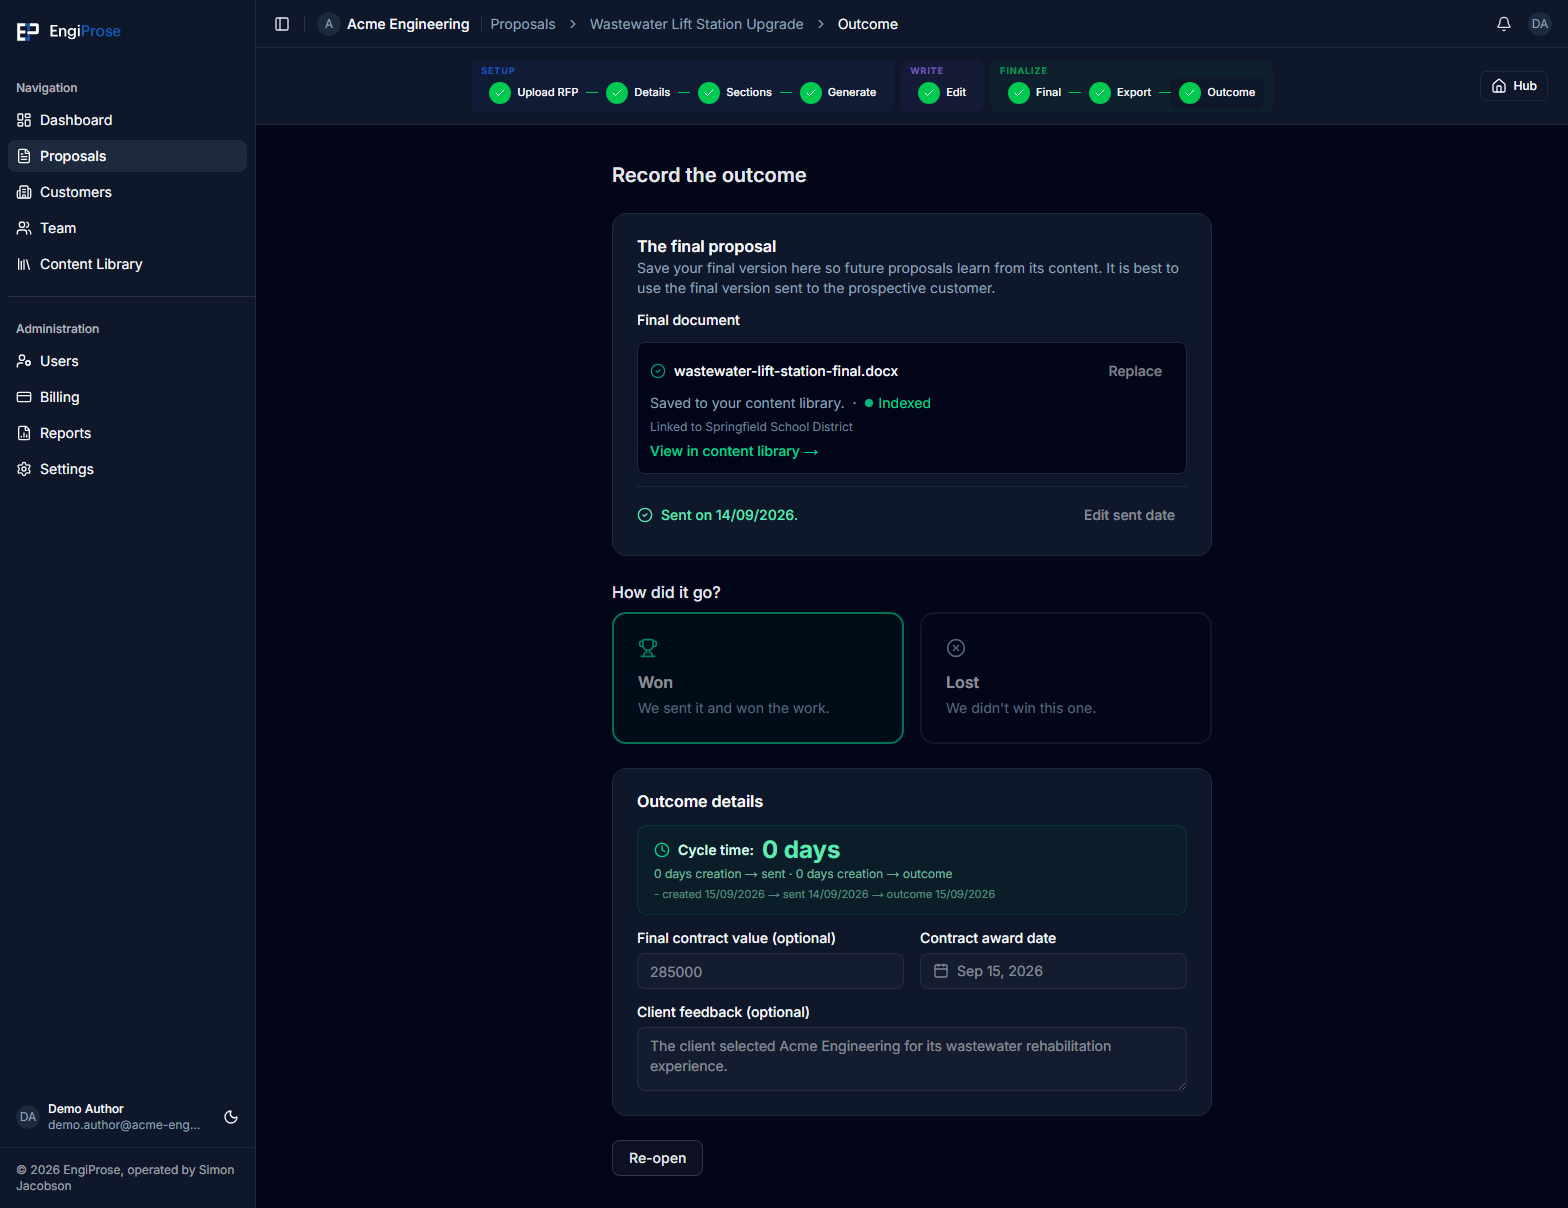Click the Final step checkmark icon
The width and height of the screenshot is (1568, 1208).
click(x=1019, y=93)
